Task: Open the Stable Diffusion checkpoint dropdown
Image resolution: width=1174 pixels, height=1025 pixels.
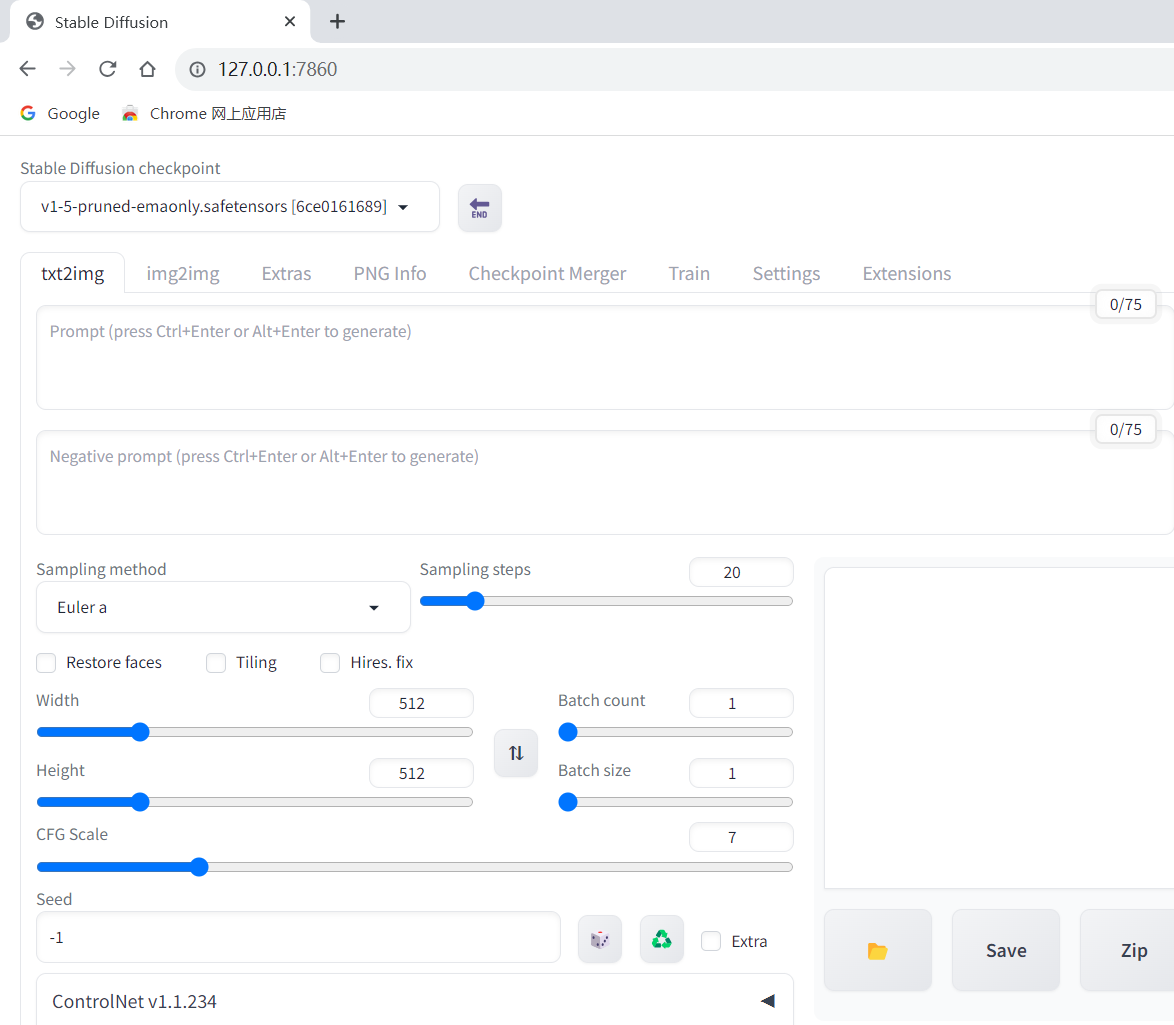Action: (x=230, y=207)
